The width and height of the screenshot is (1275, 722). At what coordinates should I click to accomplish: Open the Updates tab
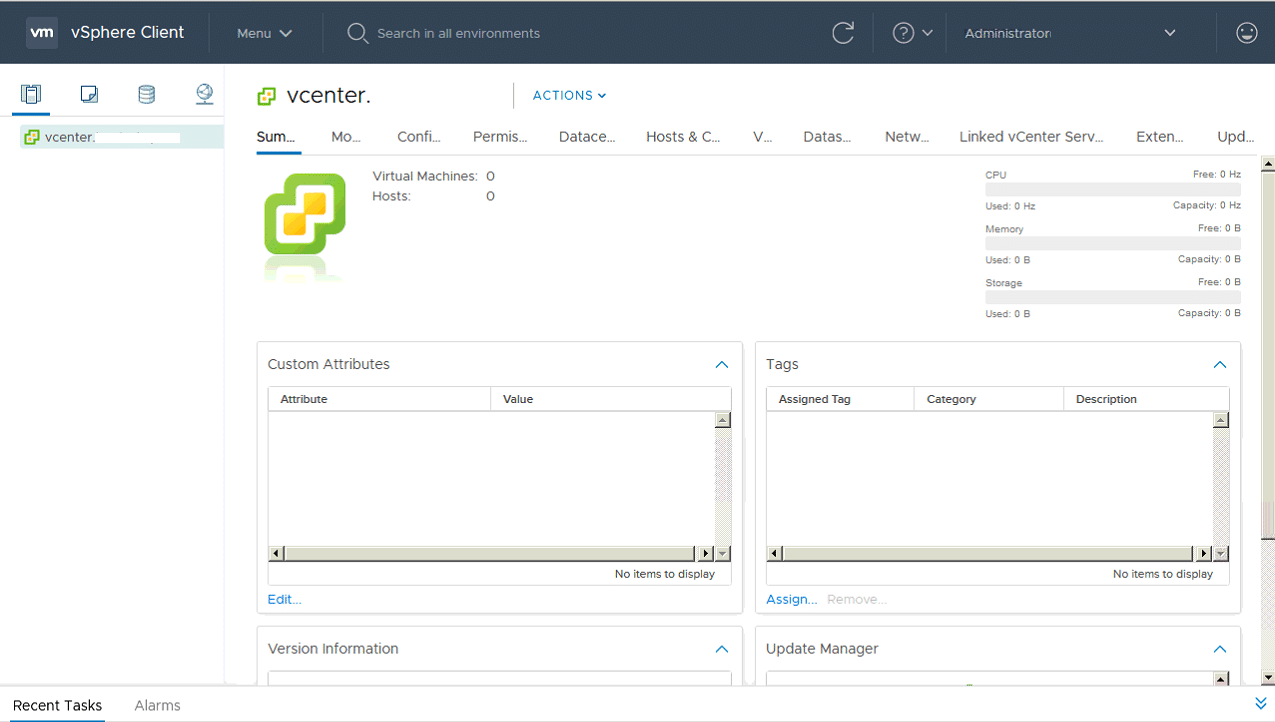pyautogui.click(x=1236, y=137)
